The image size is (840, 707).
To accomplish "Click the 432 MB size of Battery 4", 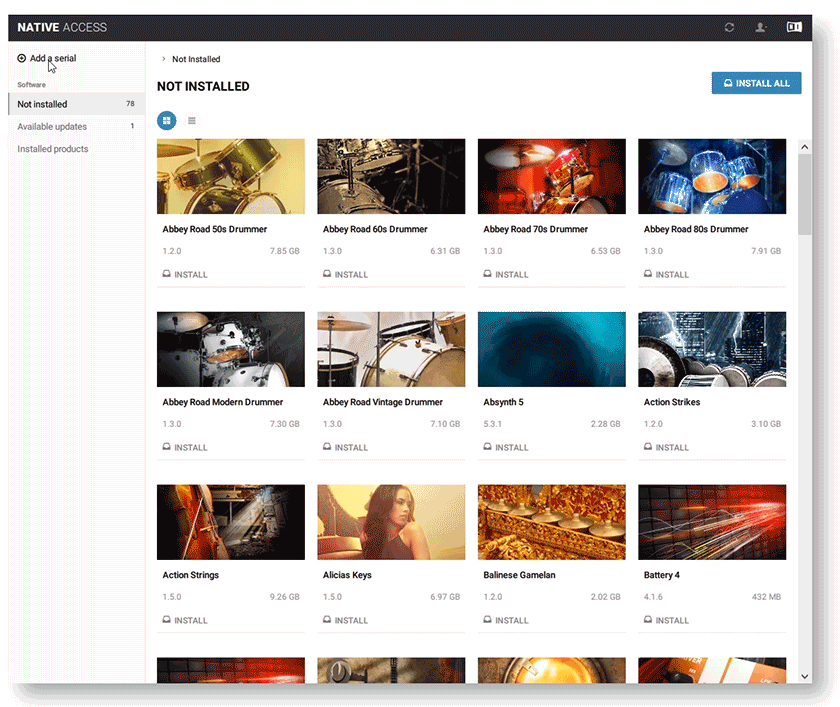I will (766, 597).
